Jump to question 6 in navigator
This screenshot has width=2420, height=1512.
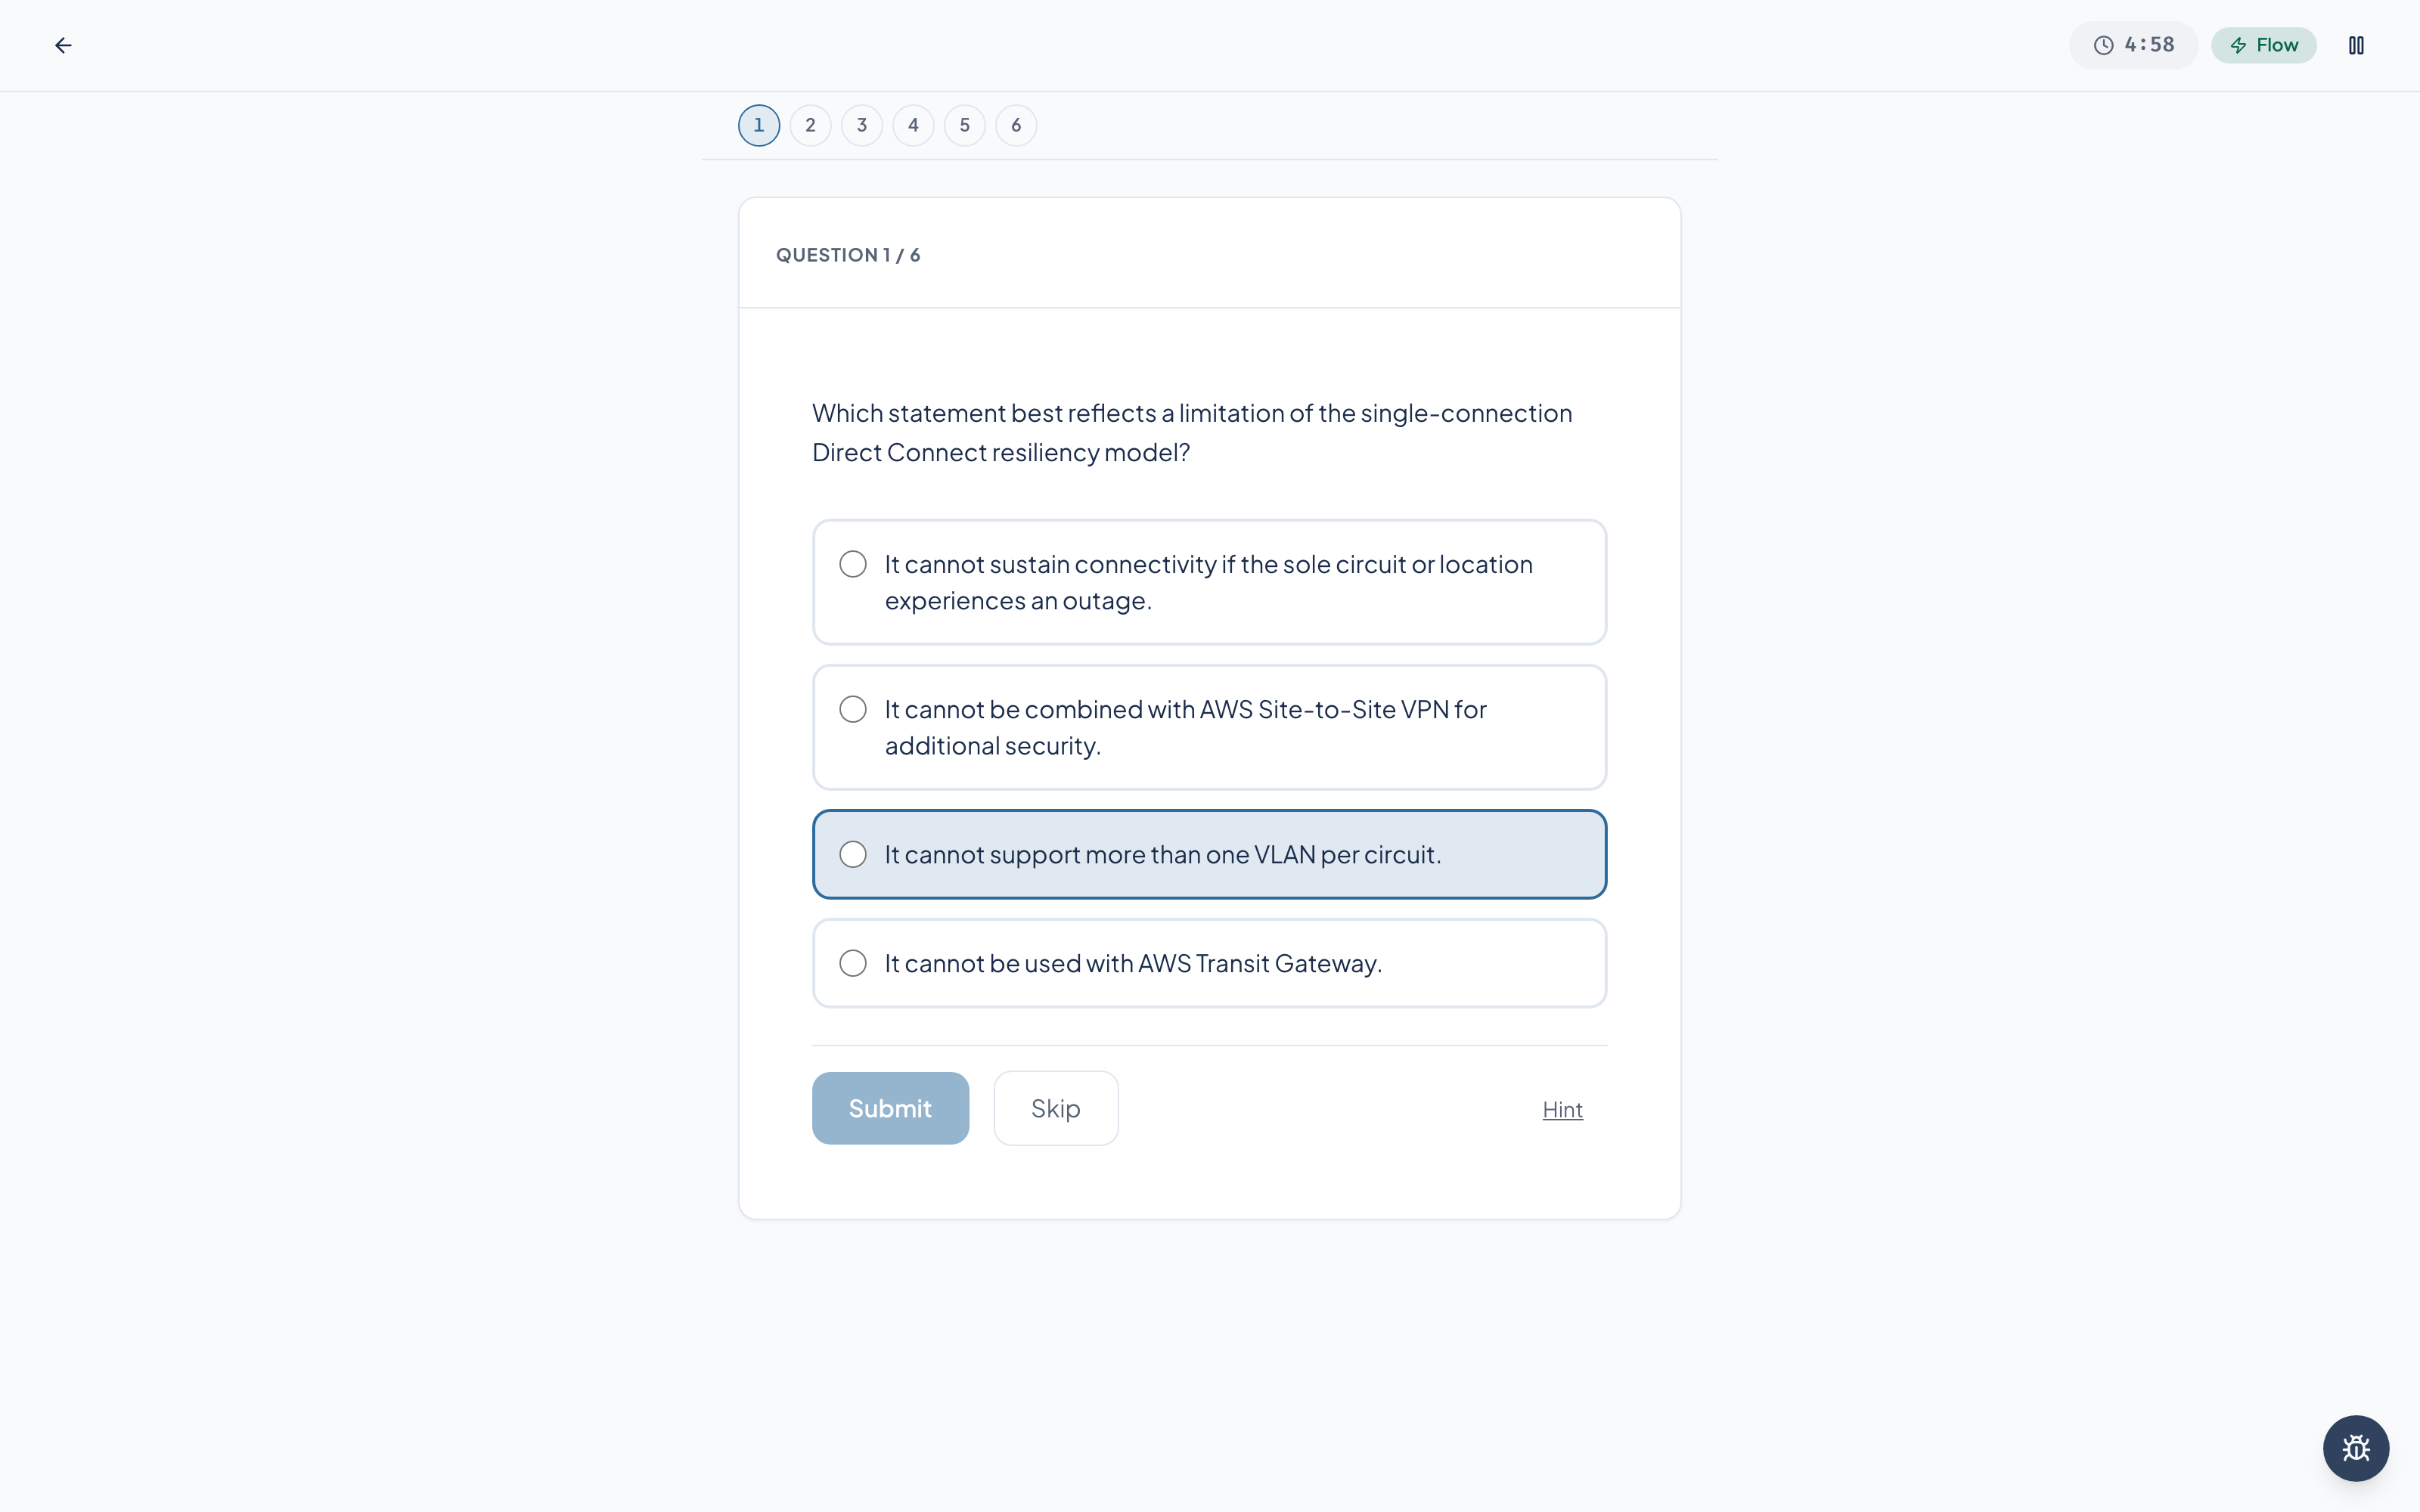click(1016, 125)
